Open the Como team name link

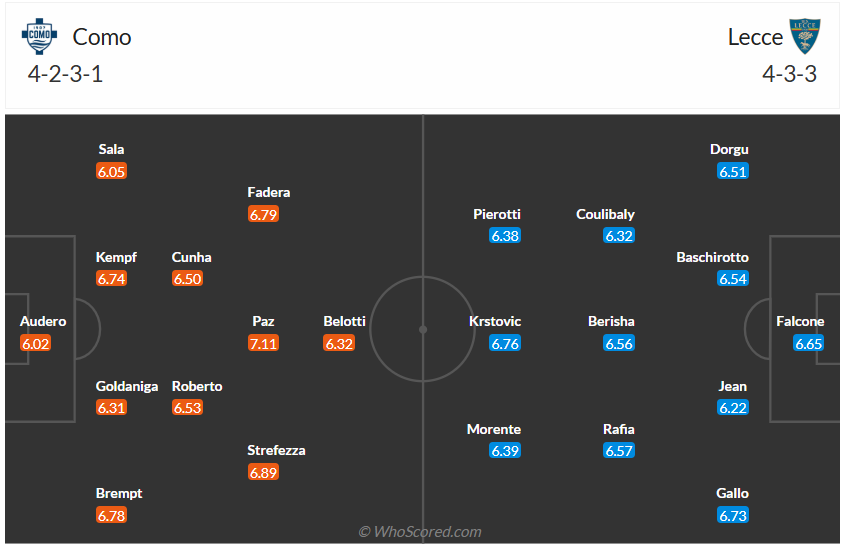click(102, 37)
